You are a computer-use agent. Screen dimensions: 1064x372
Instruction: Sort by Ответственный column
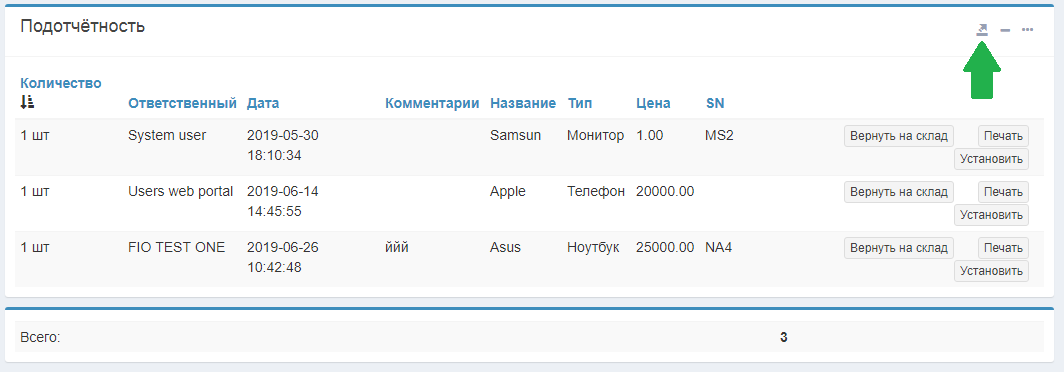point(183,103)
